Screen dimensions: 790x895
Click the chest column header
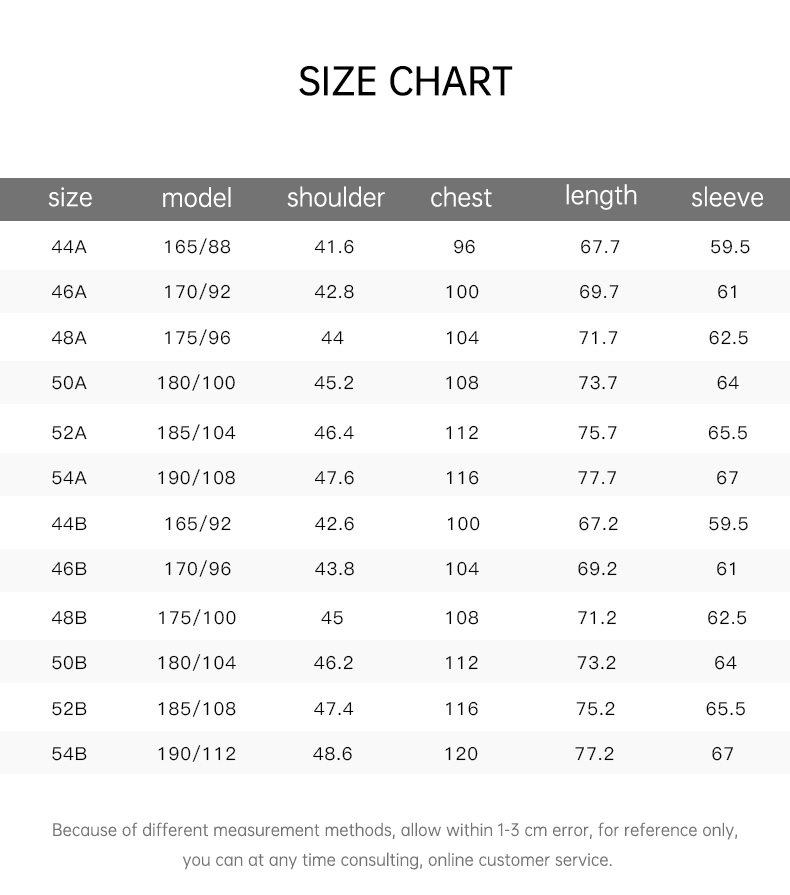(x=461, y=198)
